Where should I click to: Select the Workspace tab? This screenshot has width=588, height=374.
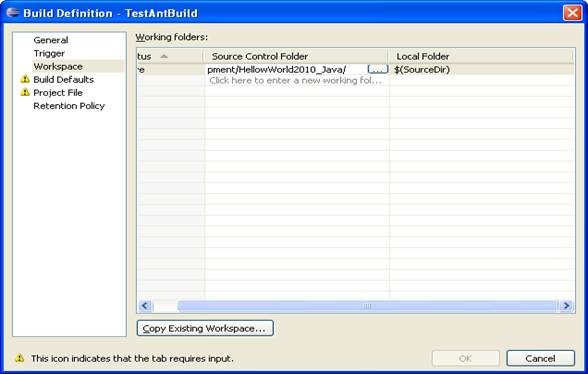(x=58, y=66)
